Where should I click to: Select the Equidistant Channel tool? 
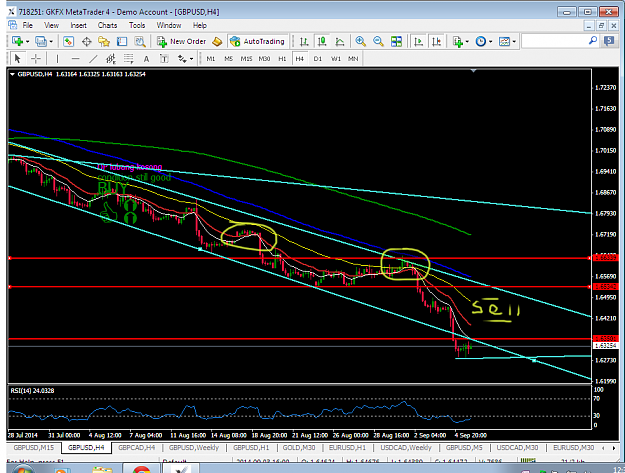[111, 59]
